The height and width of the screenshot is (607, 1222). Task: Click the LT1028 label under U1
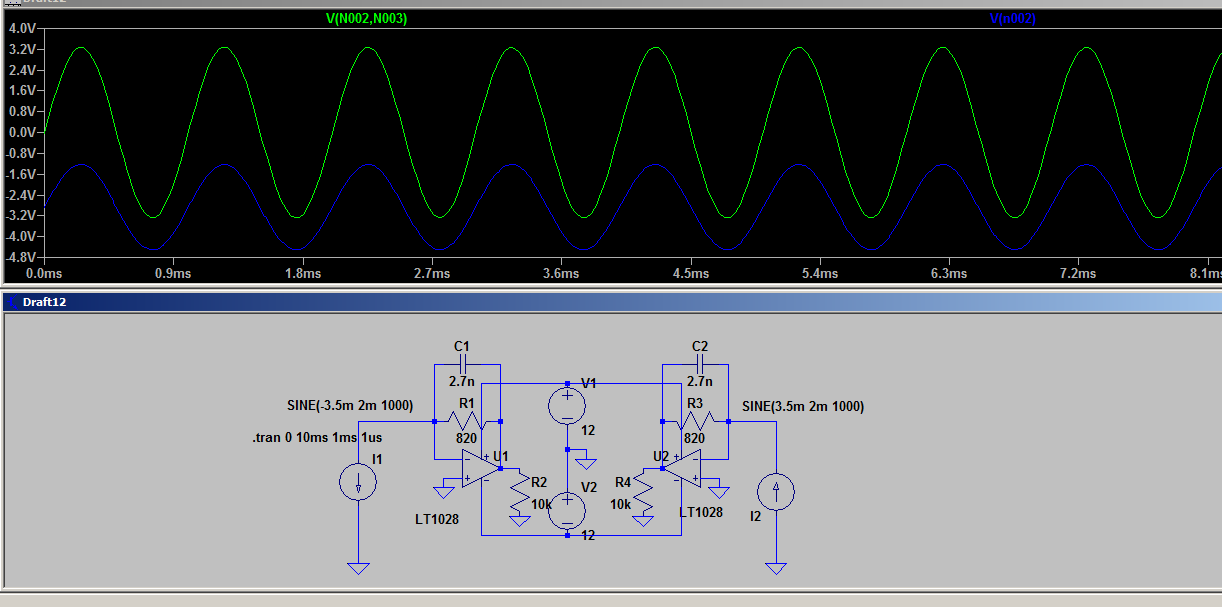[x=437, y=519]
